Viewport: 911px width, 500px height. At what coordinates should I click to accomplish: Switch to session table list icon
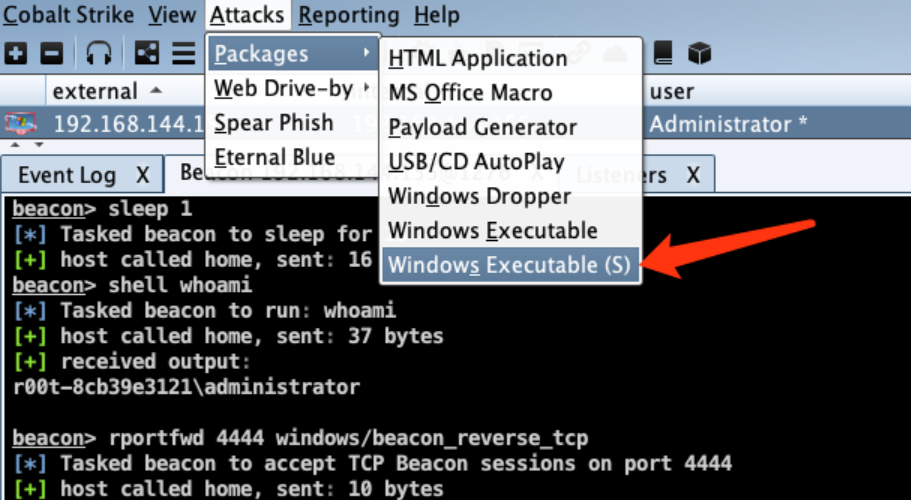pyautogui.click(x=184, y=54)
